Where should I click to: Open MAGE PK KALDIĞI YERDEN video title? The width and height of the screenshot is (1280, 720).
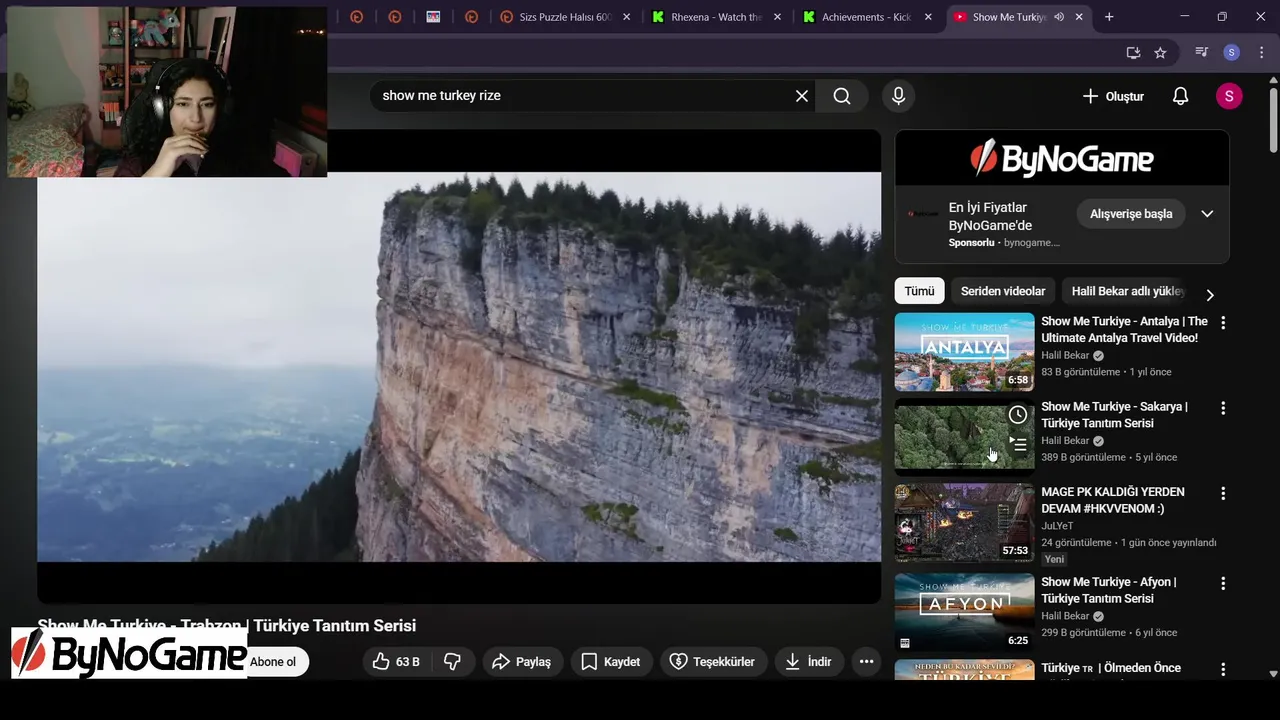[1112, 500]
